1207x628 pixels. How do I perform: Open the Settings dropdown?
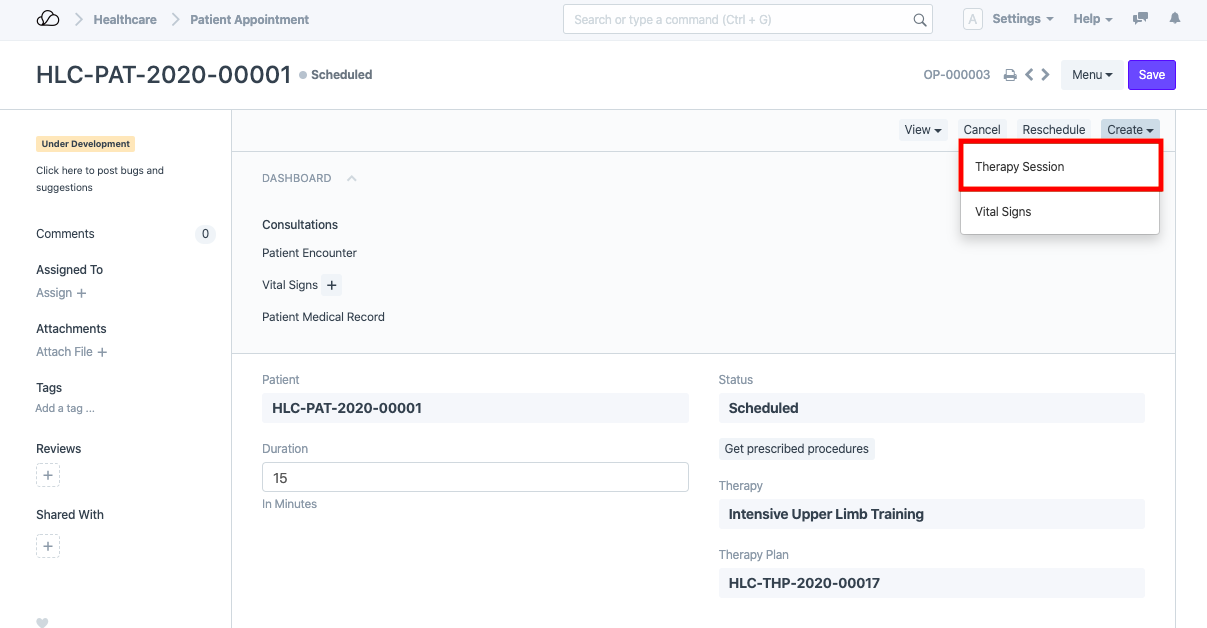[x=1022, y=19]
